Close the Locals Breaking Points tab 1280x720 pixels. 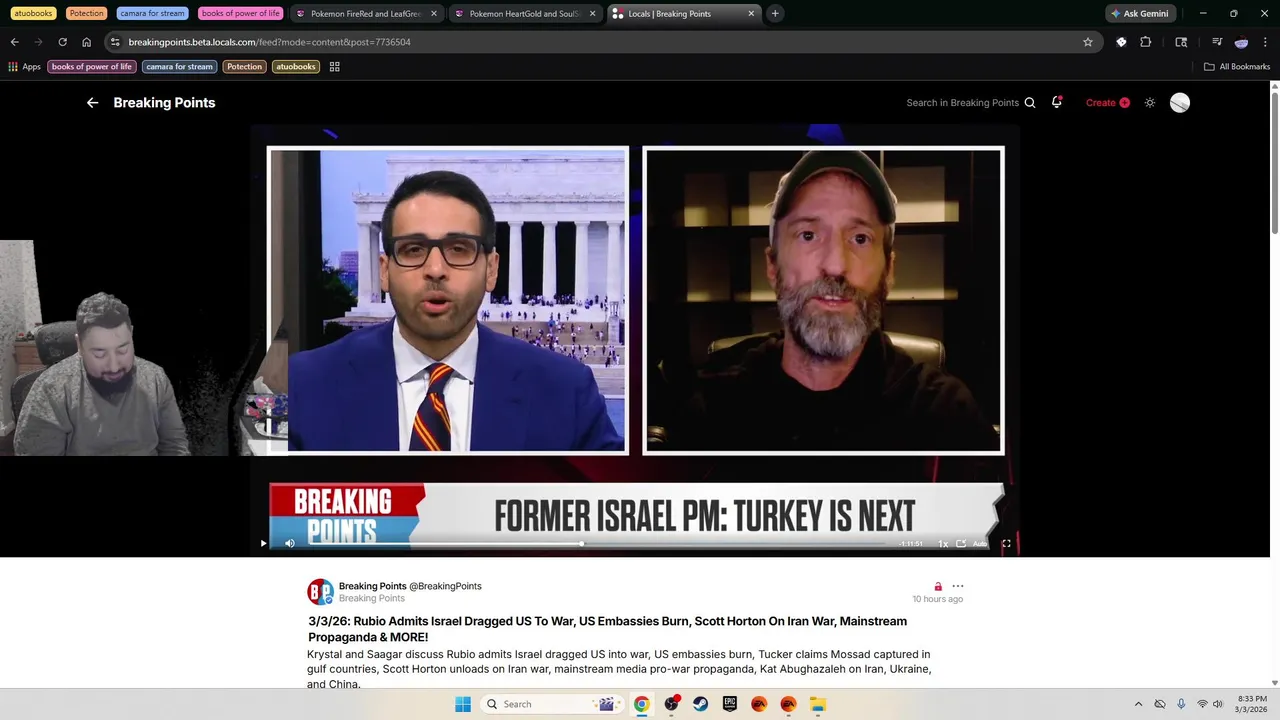[751, 13]
